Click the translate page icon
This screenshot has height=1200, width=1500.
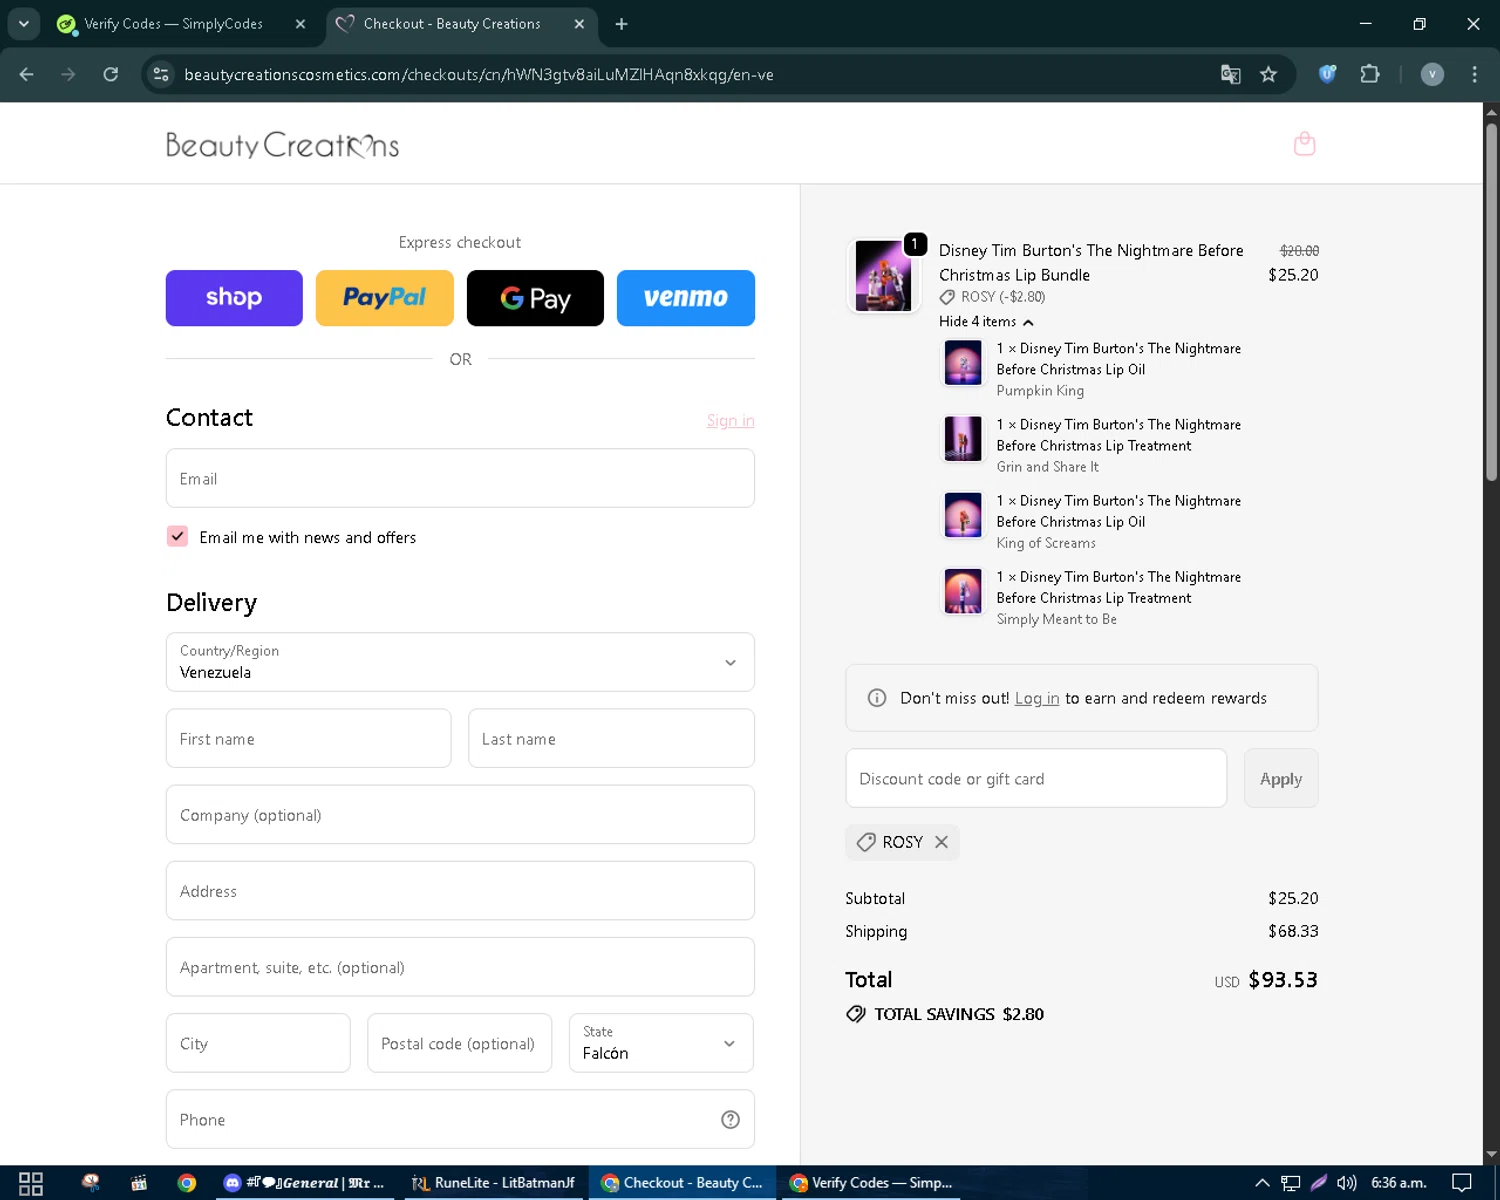click(x=1231, y=74)
